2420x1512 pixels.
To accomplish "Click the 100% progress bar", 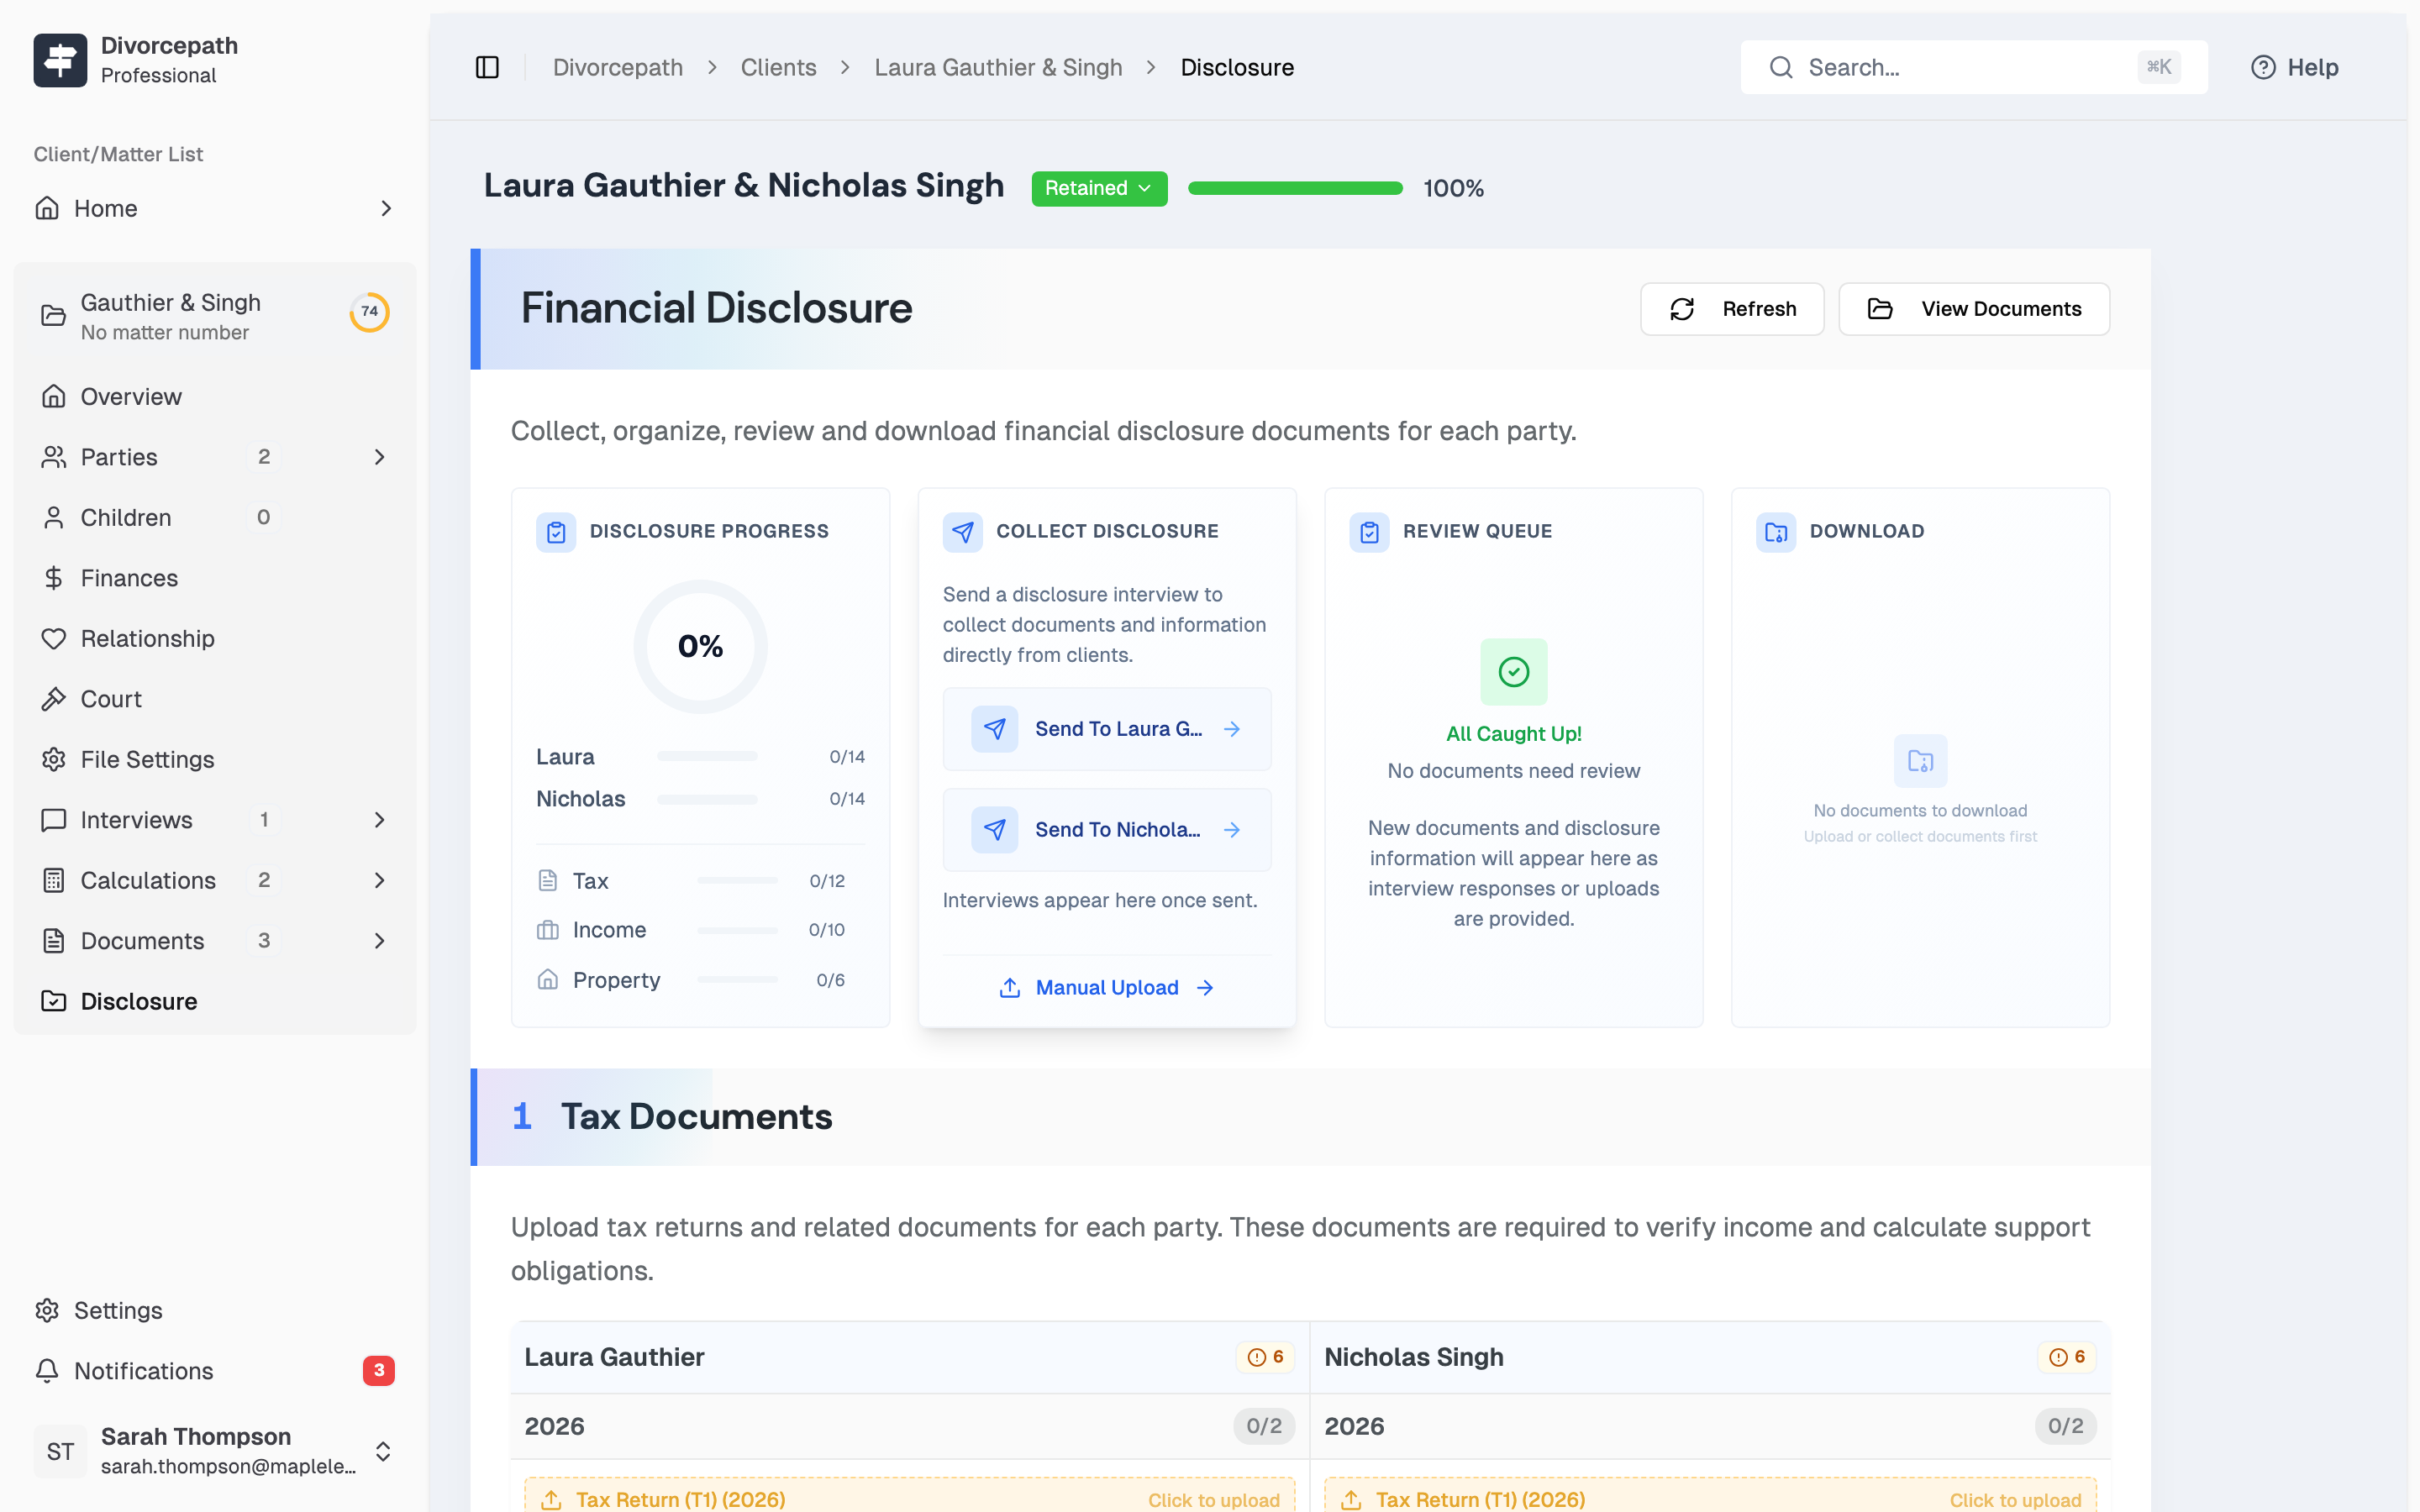I will pyautogui.click(x=1295, y=187).
